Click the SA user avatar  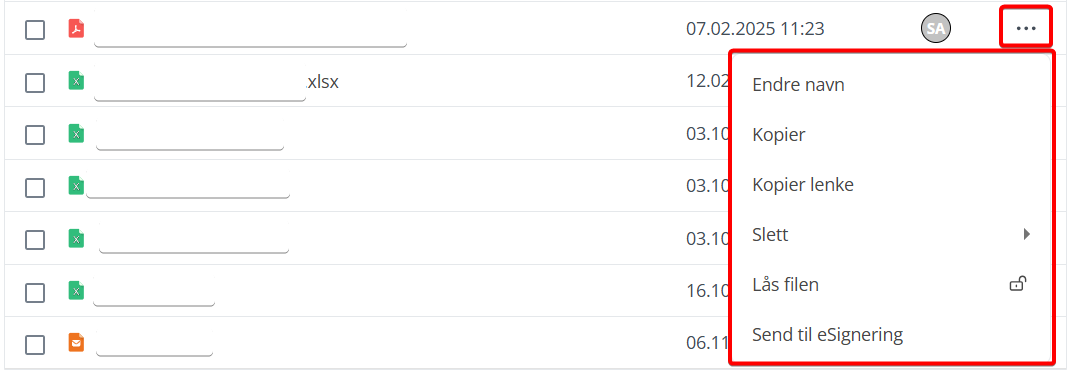(x=936, y=29)
